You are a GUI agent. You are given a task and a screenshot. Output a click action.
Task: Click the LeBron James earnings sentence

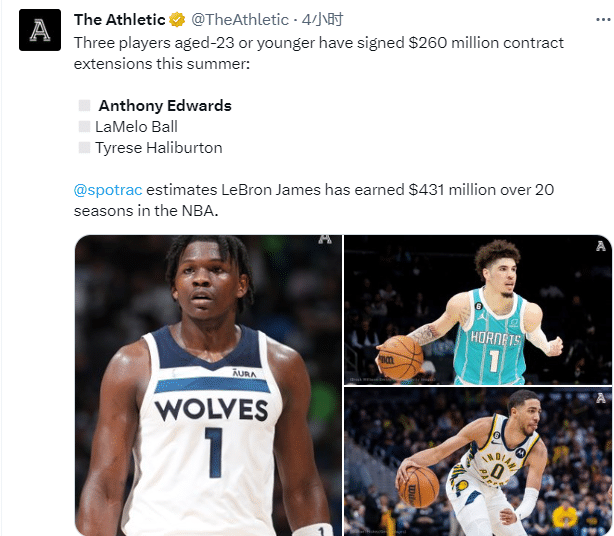tap(314, 200)
